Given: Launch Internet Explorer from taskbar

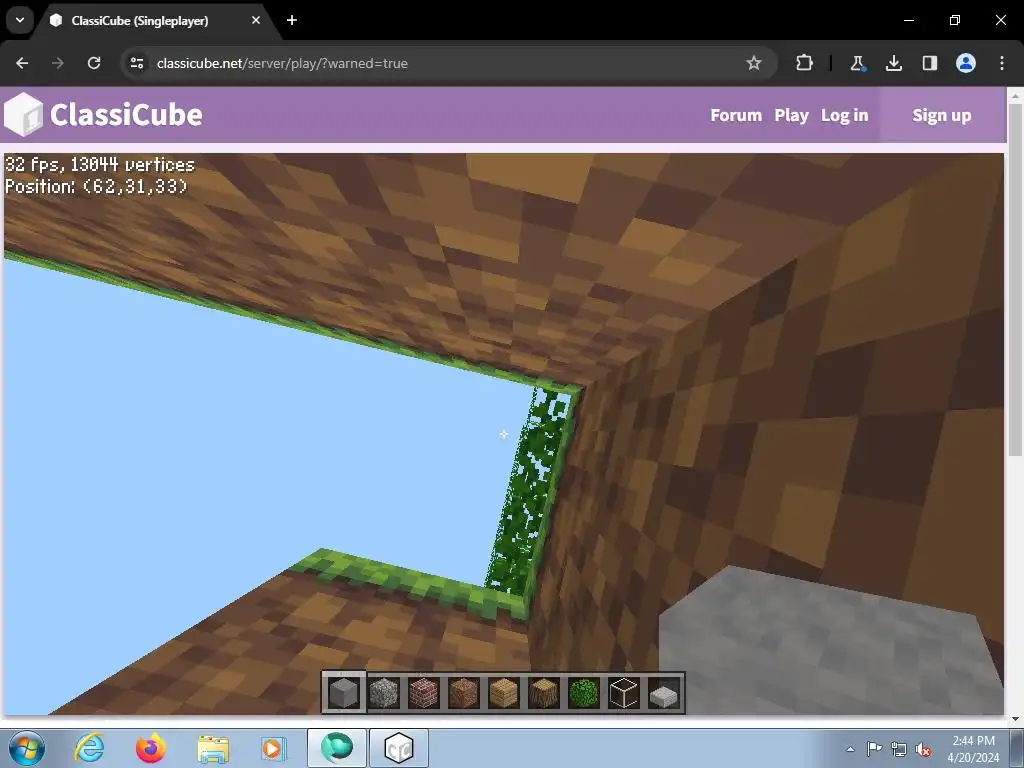Looking at the screenshot, I should click(x=89, y=748).
